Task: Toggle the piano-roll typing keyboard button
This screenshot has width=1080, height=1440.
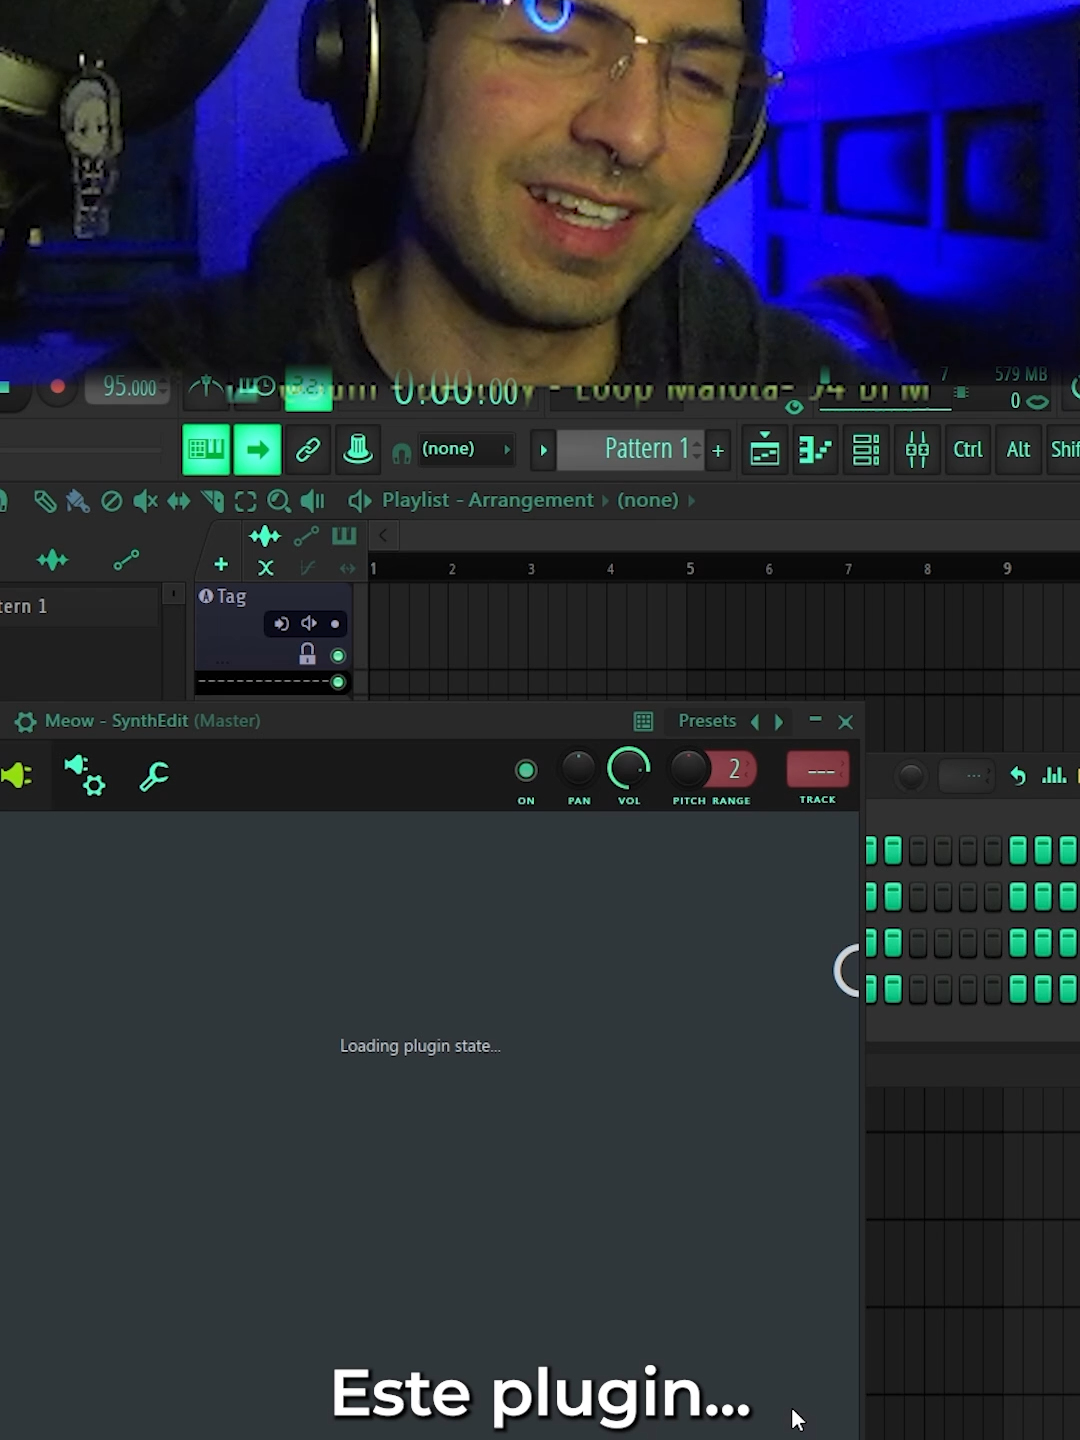Action: click(206, 450)
